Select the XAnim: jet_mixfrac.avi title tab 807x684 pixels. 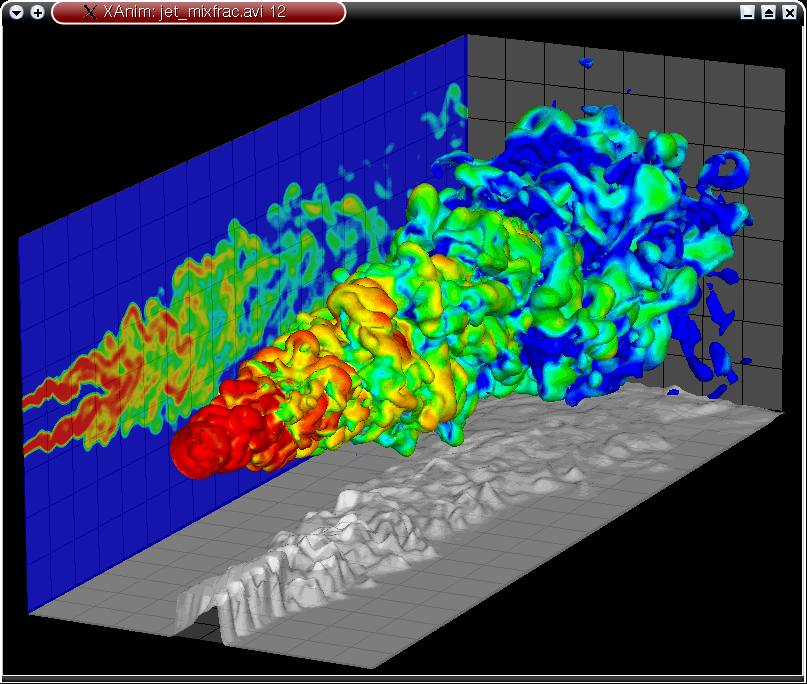click(200, 12)
